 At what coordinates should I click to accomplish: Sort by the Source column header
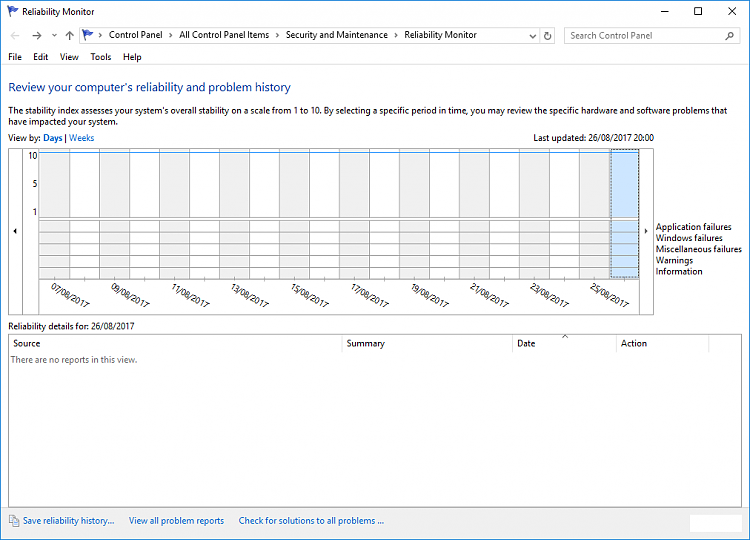tap(175, 343)
